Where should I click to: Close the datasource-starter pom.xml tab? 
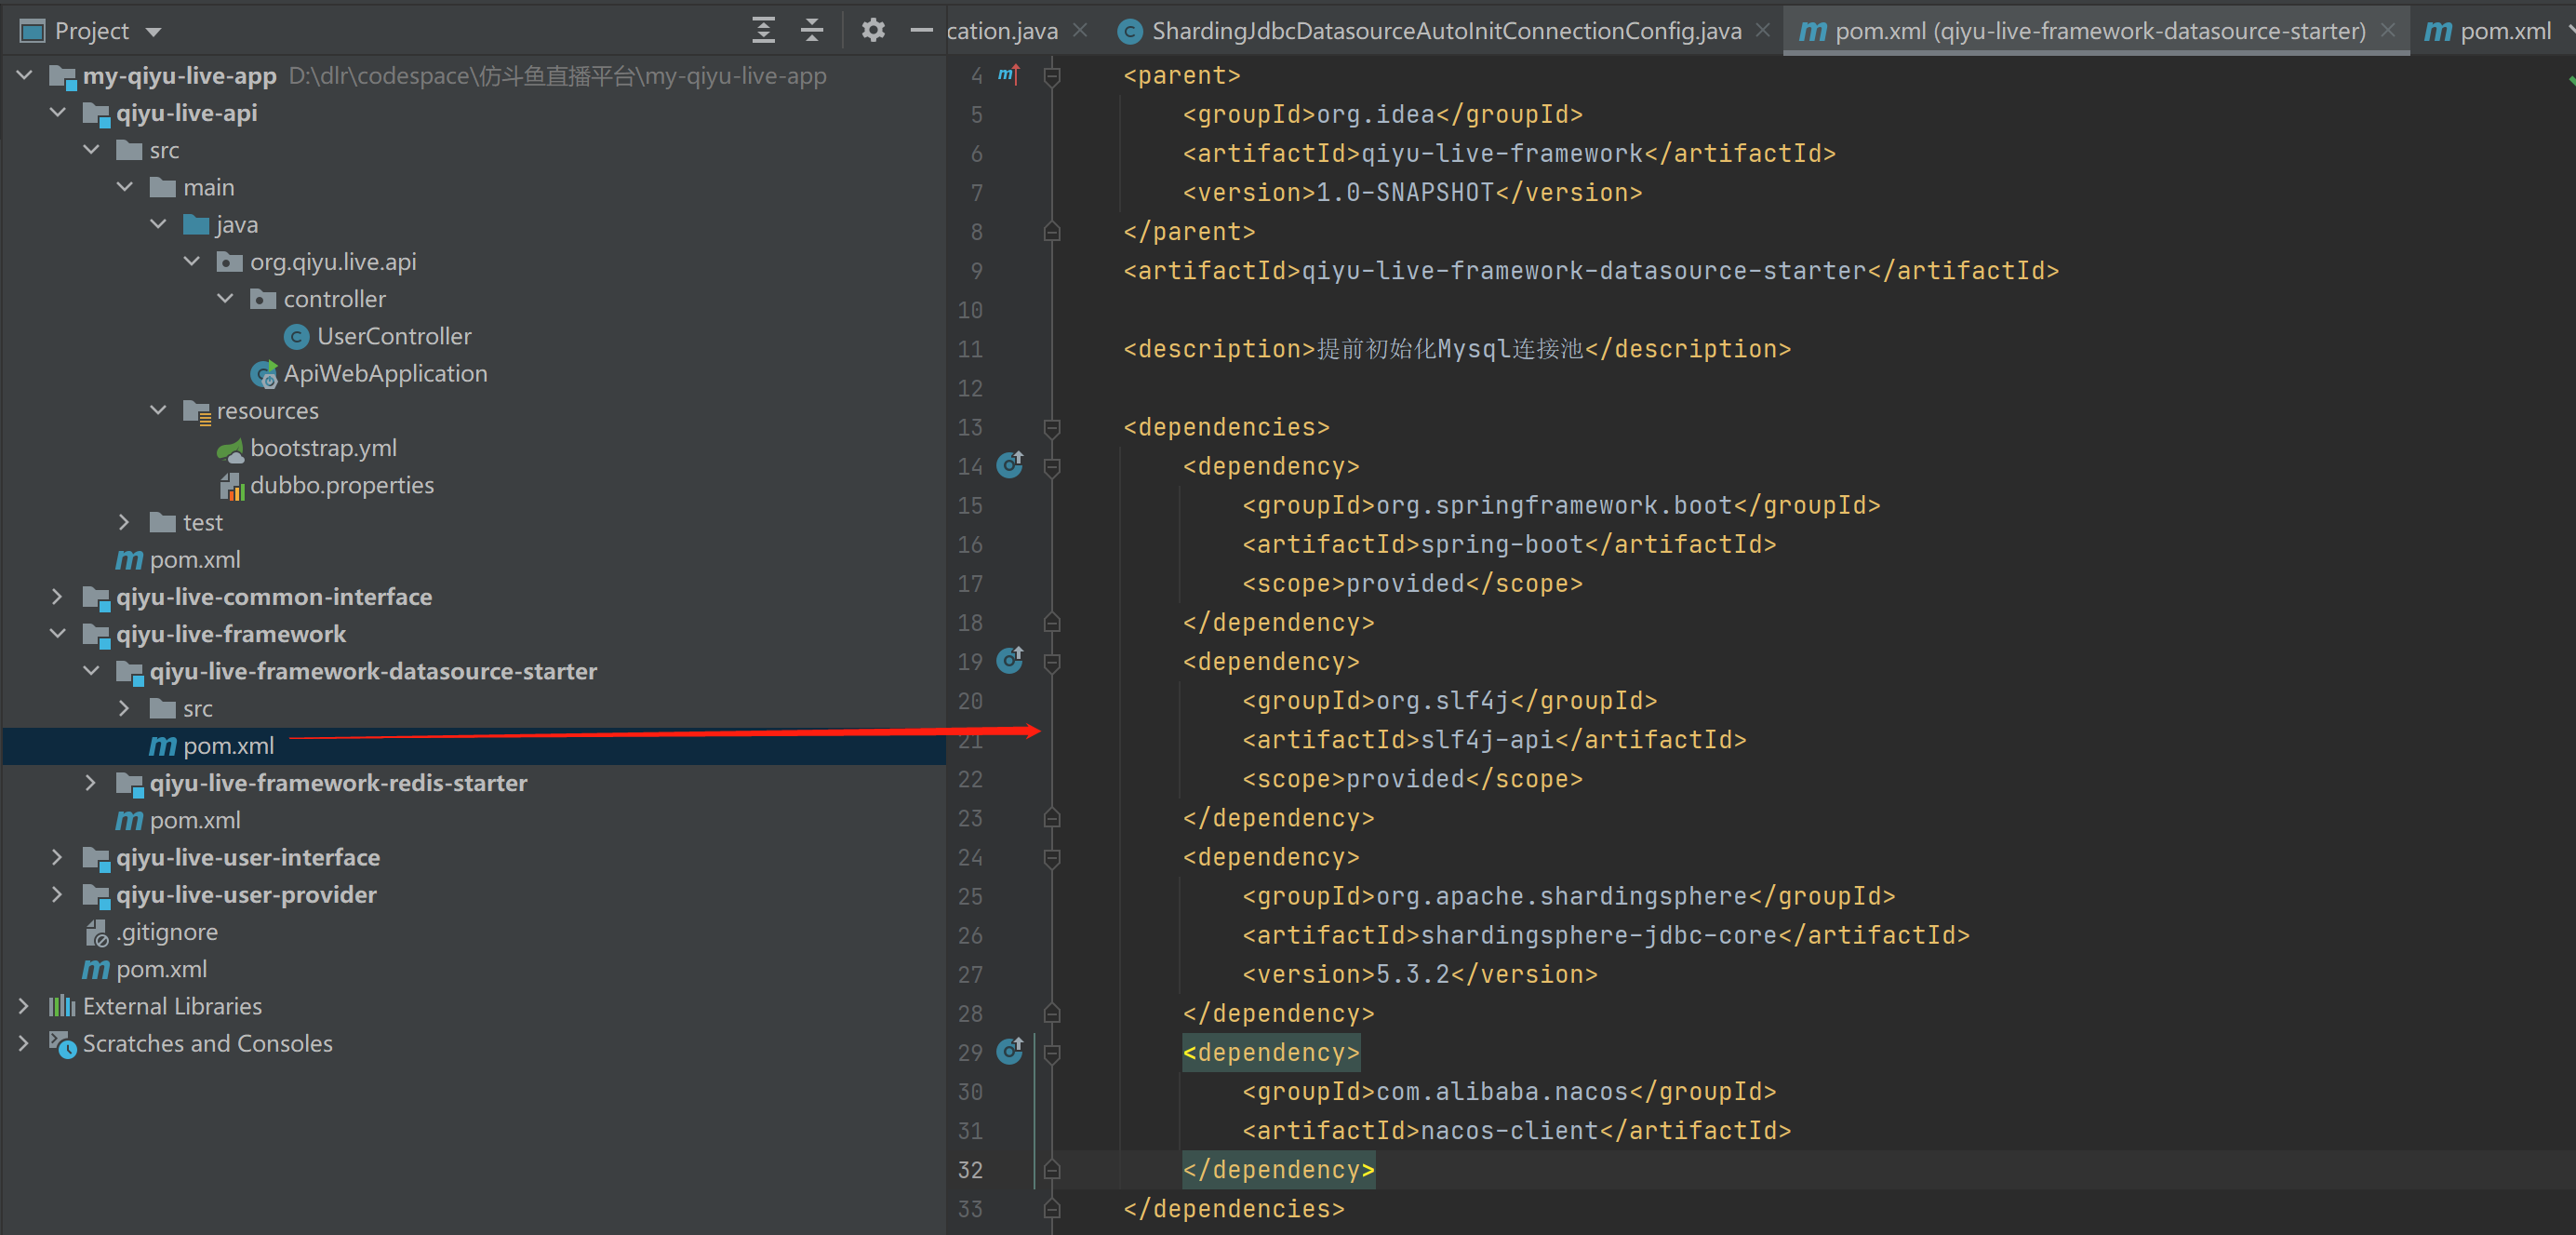[x=2388, y=31]
